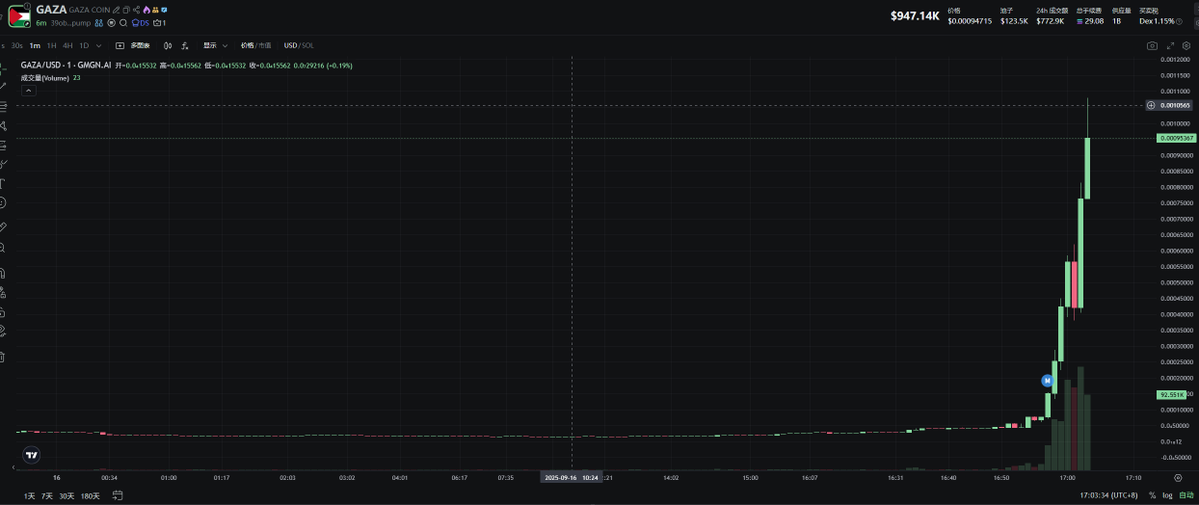The height and width of the screenshot is (505, 1199).
Task: Expand the timeframe dropdown chevron
Action: tap(99, 46)
